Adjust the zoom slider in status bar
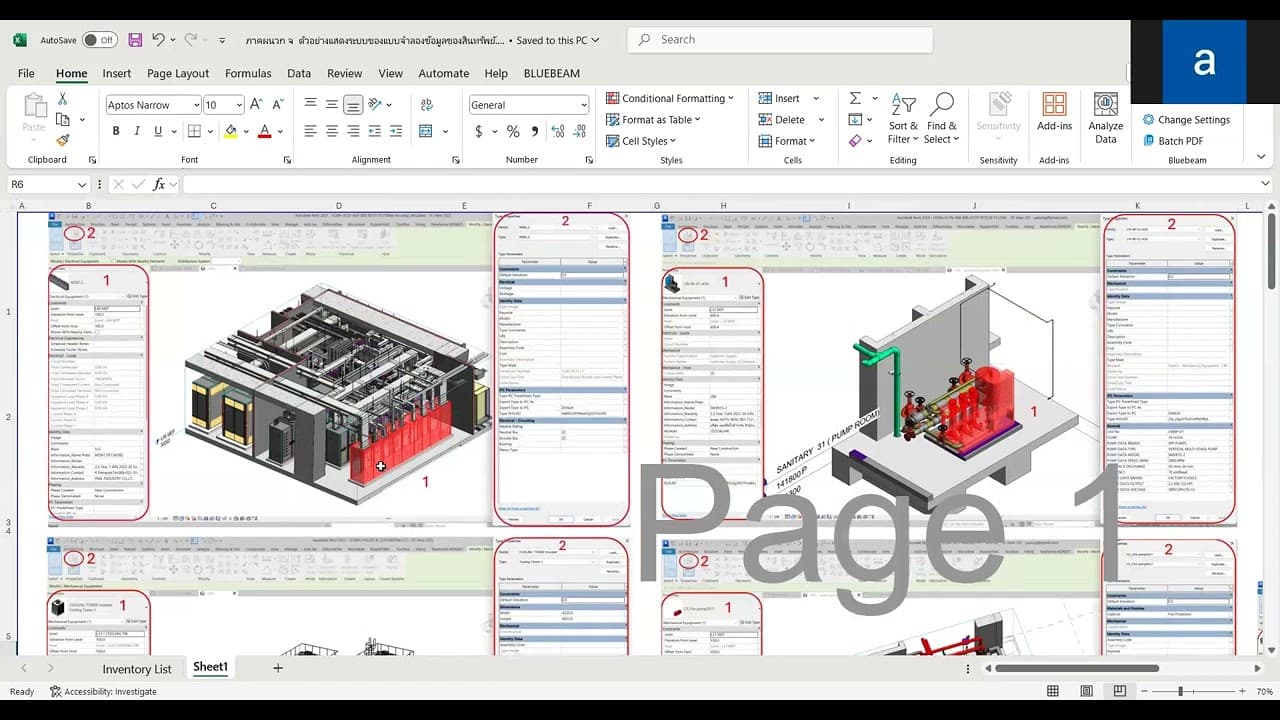The image size is (1280, 720). pyautogui.click(x=1180, y=691)
